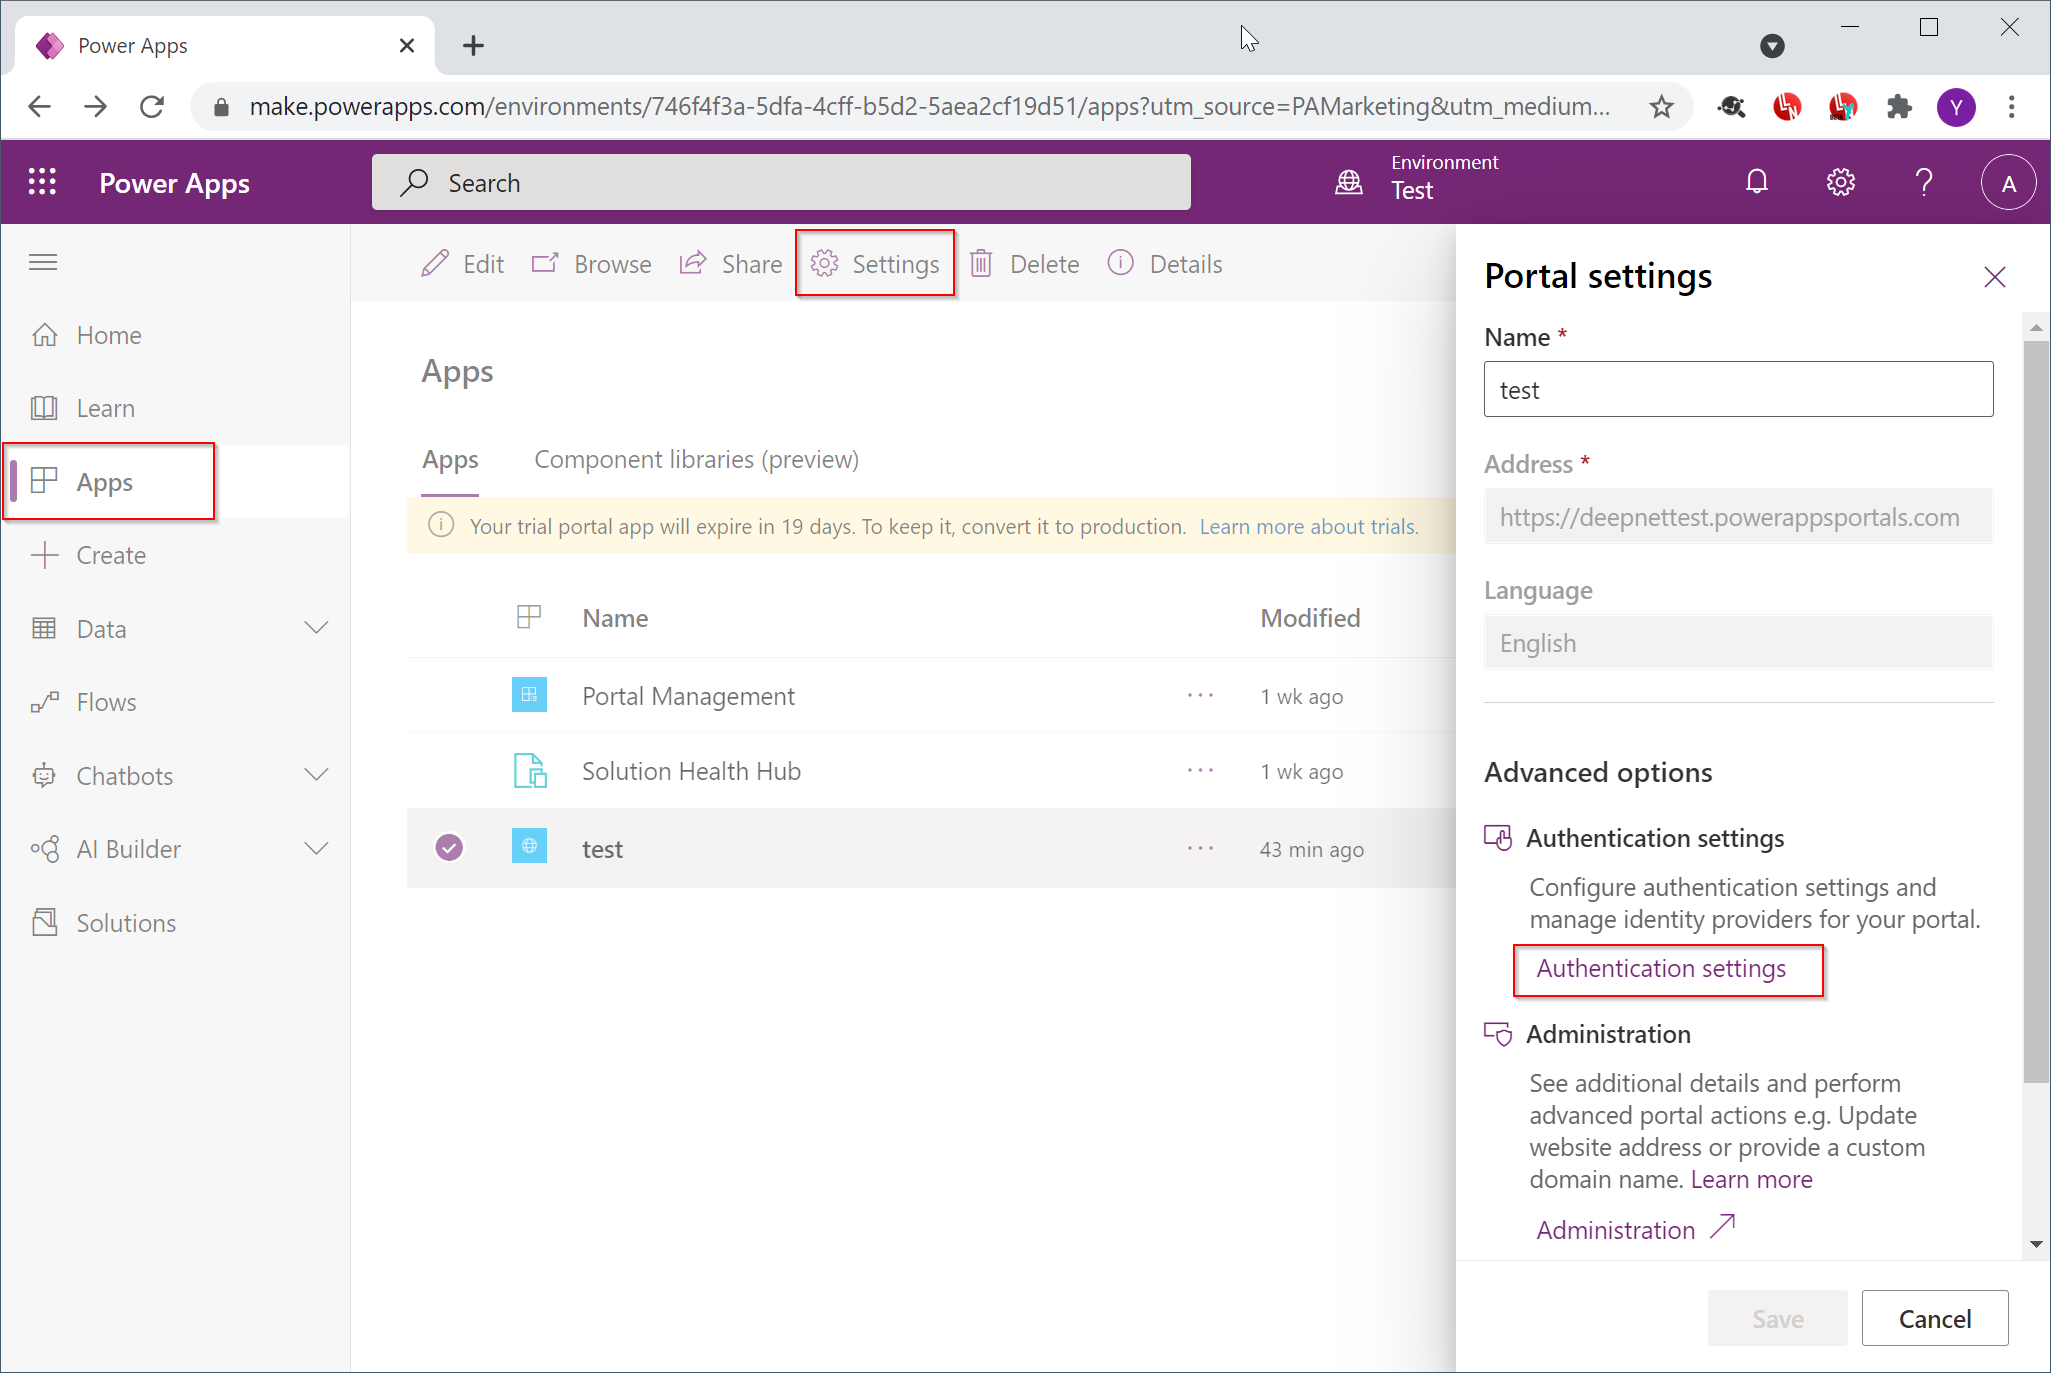Deselect the test app row checkmark

click(449, 848)
